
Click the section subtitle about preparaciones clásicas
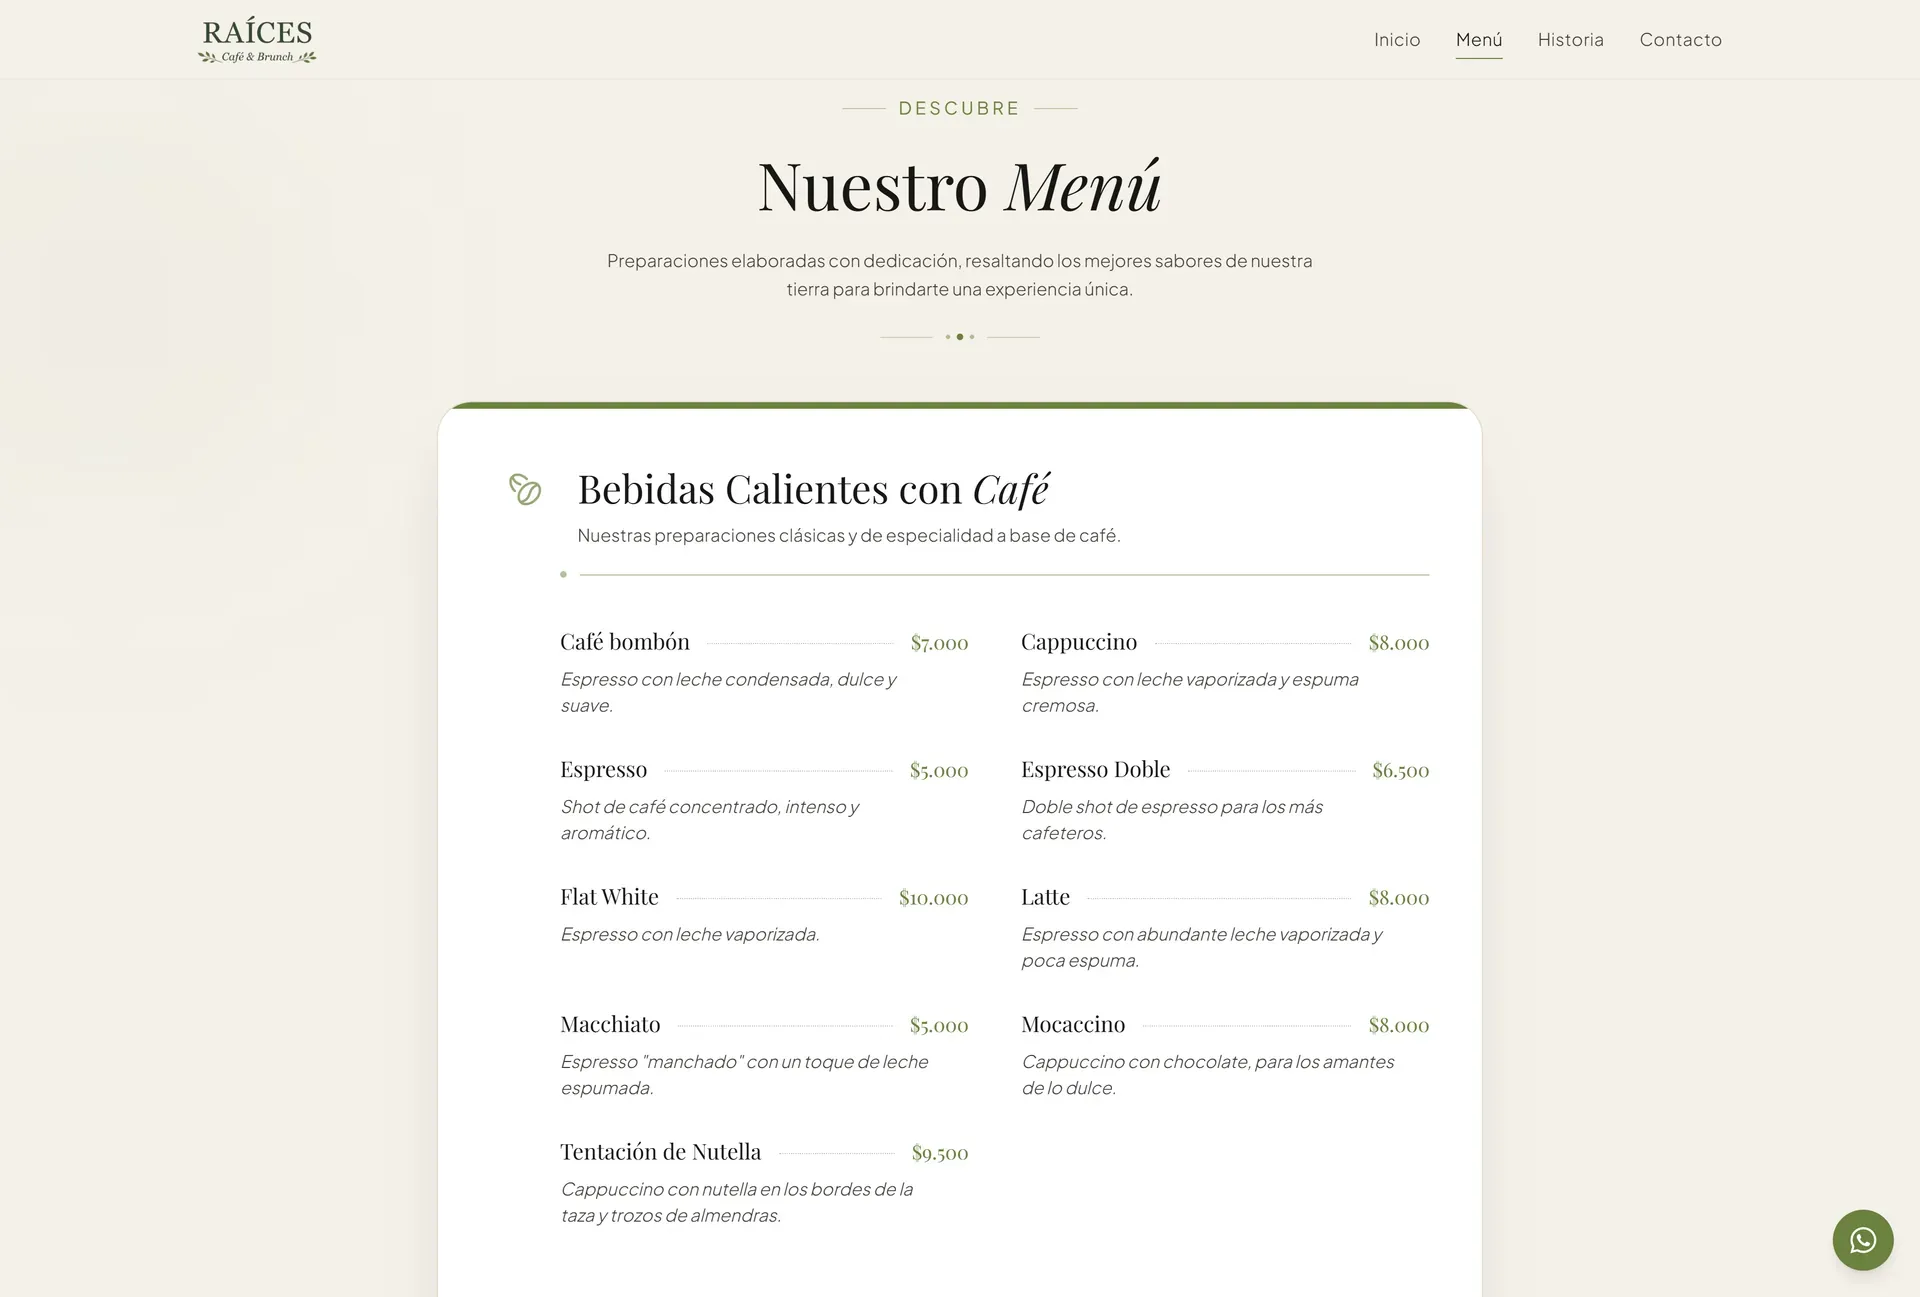(x=849, y=536)
